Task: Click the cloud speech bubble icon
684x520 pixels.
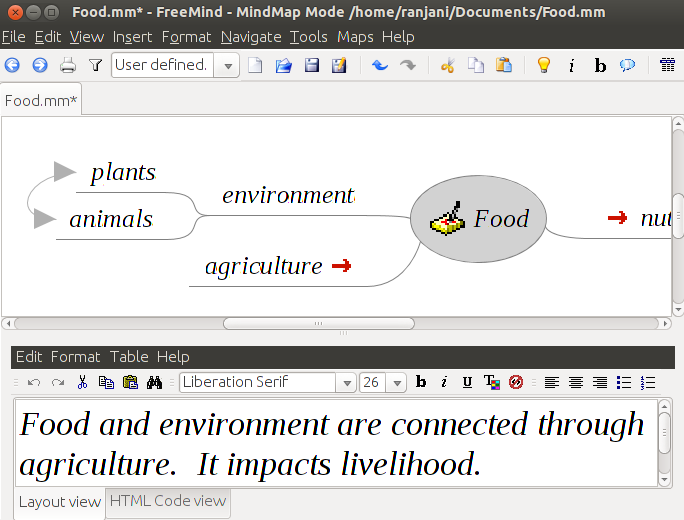Action: 627,65
